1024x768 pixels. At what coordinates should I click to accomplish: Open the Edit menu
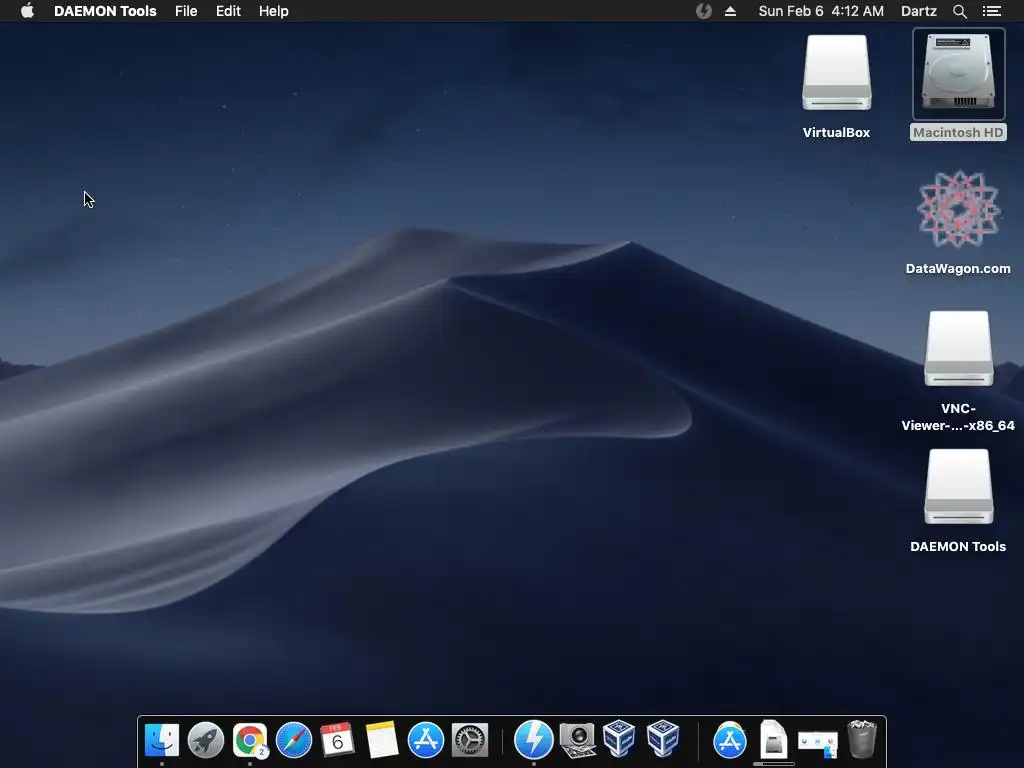(x=228, y=11)
